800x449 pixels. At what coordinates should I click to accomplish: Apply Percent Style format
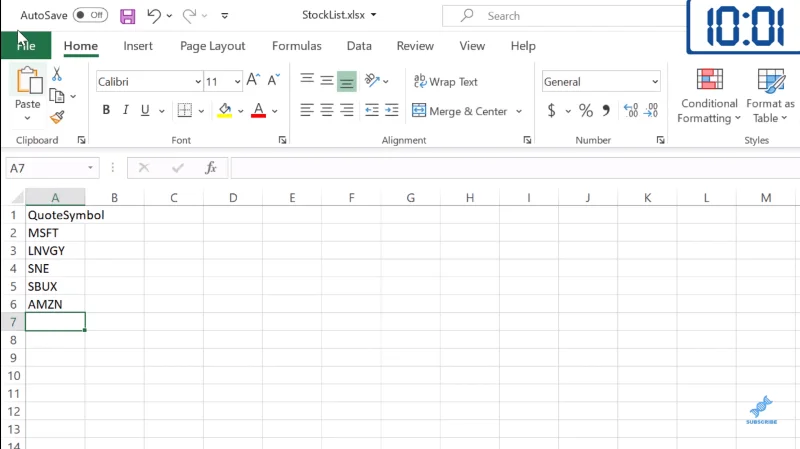coord(586,110)
